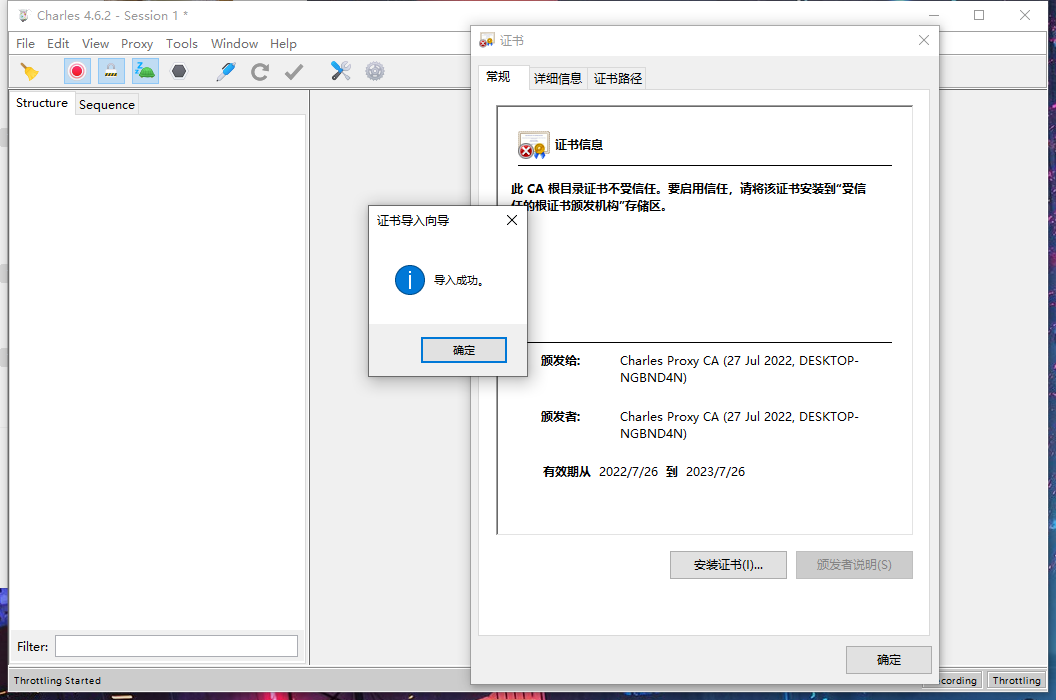Maximize the Charles window
The height and width of the screenshot is (700, 1056).
pos(979,15)
